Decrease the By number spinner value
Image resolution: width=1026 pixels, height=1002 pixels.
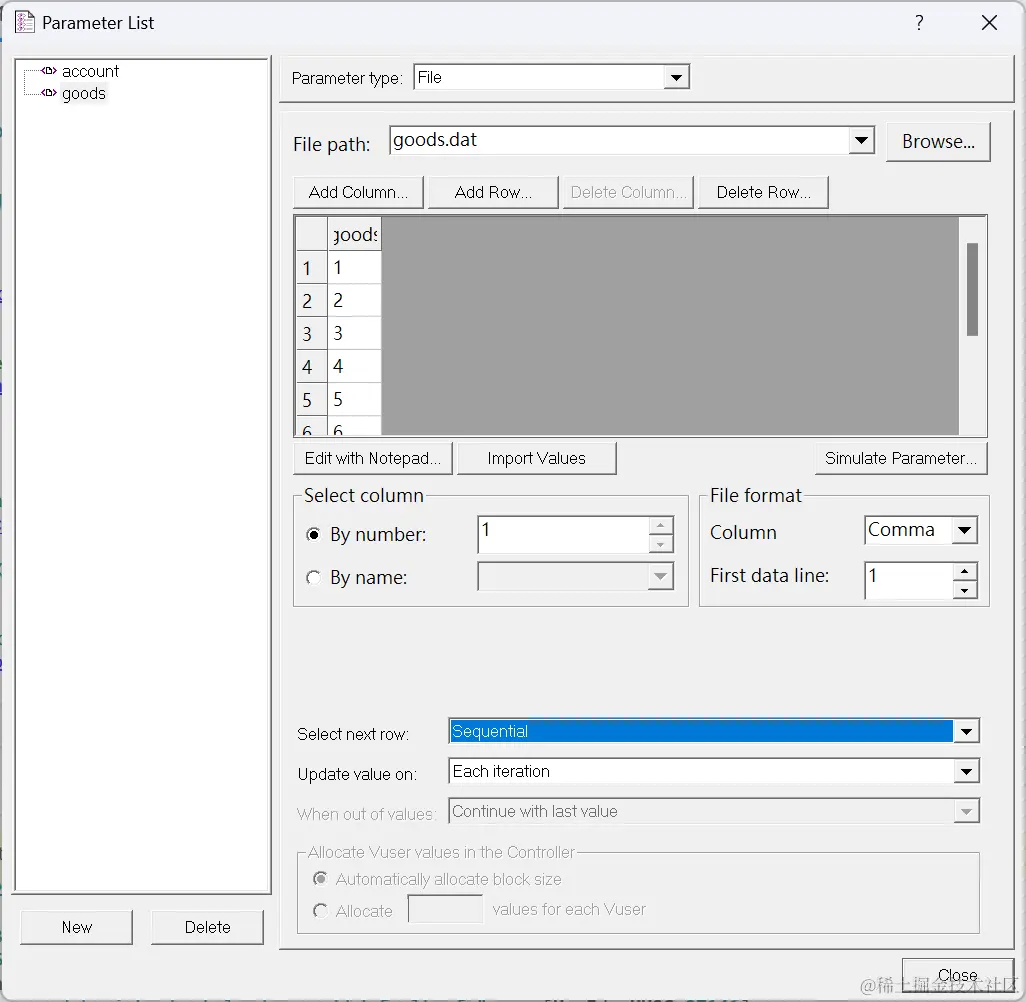click(661, 544)
